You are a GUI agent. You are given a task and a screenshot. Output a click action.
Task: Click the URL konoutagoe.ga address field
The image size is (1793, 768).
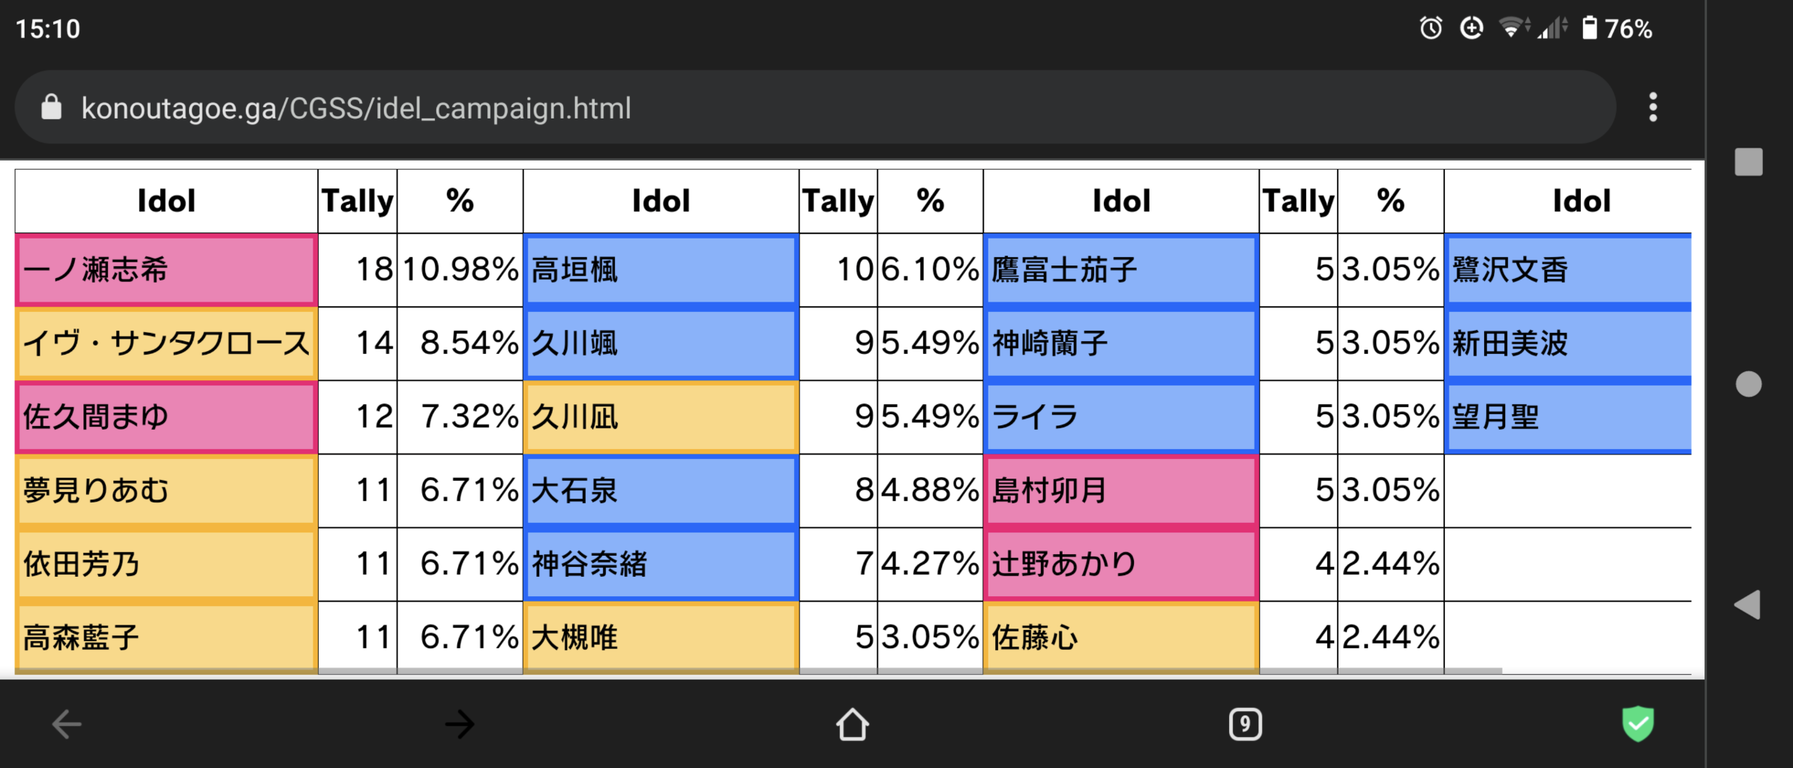[815, 107]
